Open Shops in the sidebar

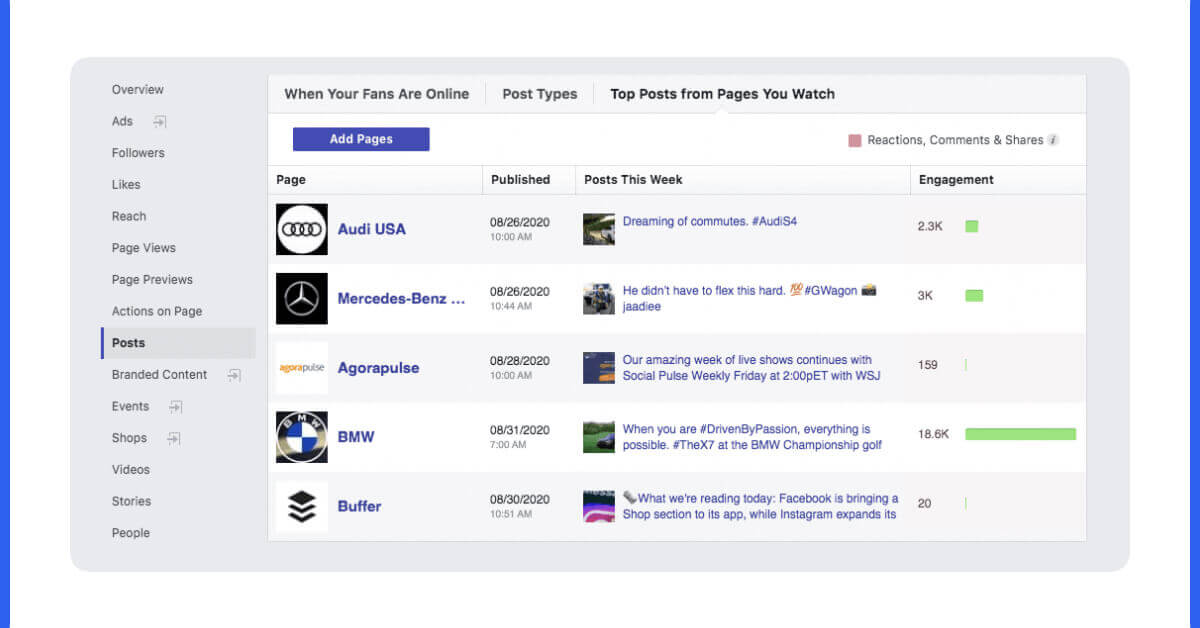point(129,438)
